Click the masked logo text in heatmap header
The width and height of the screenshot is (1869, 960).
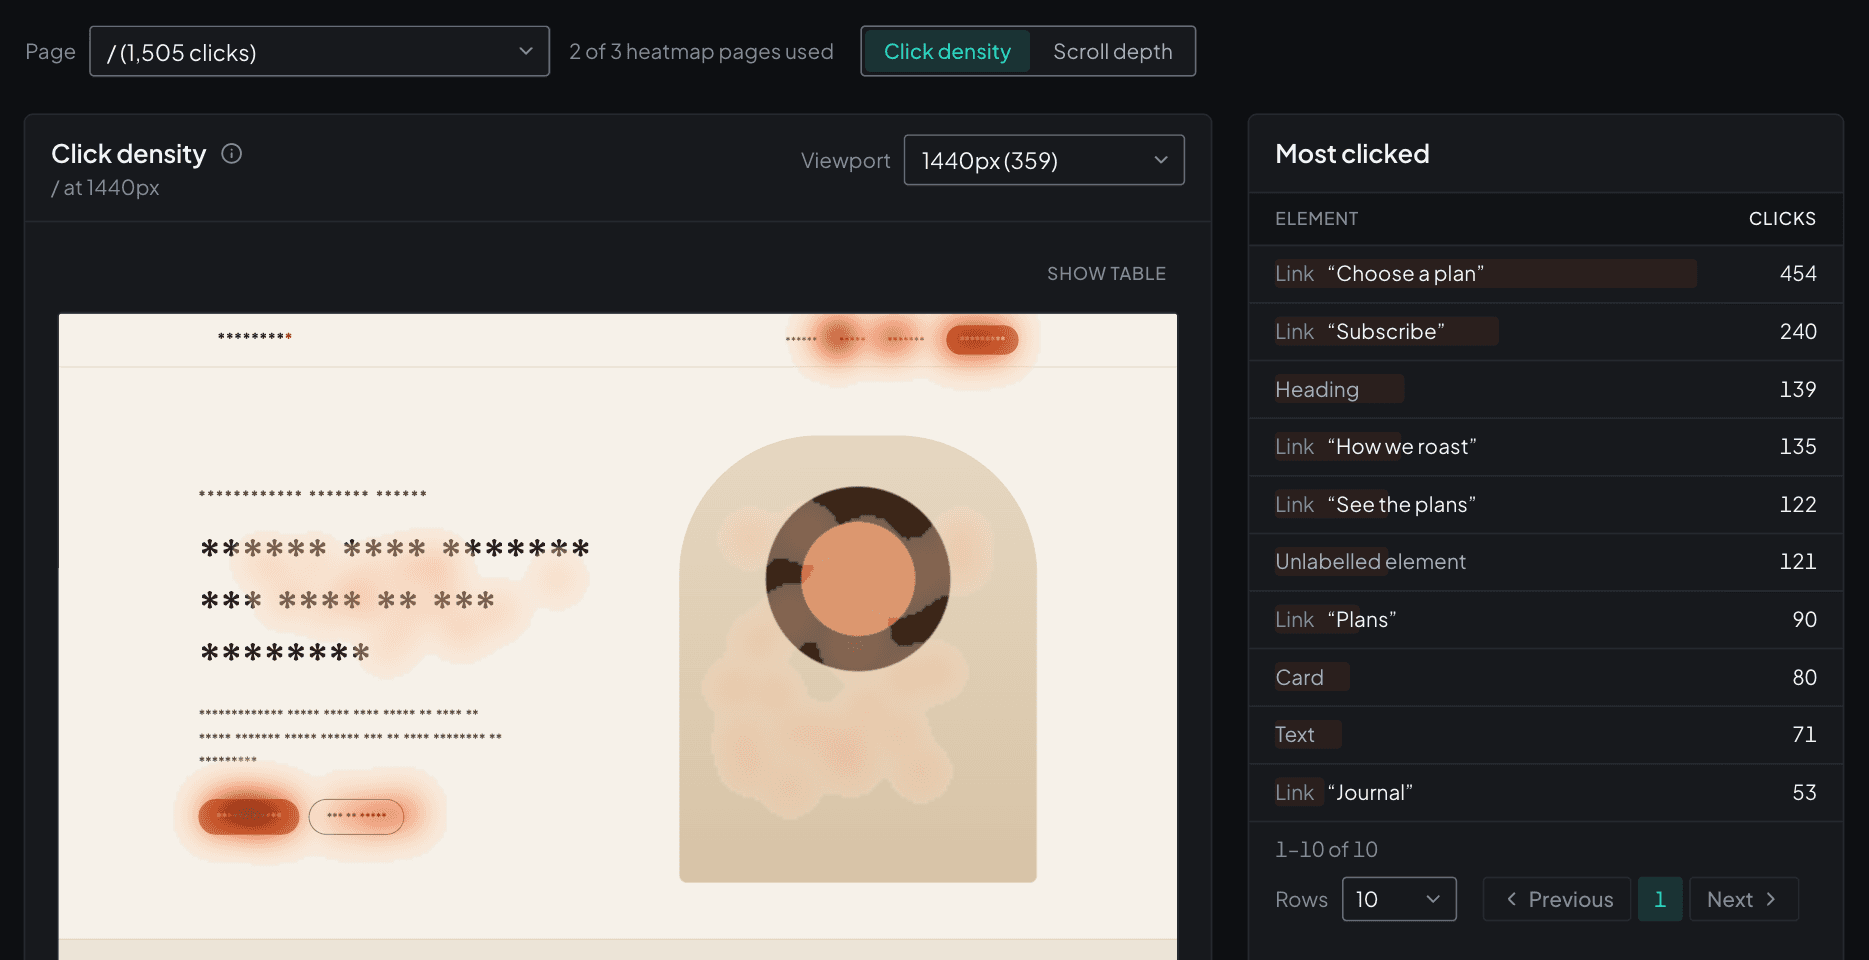pos(255,337)
